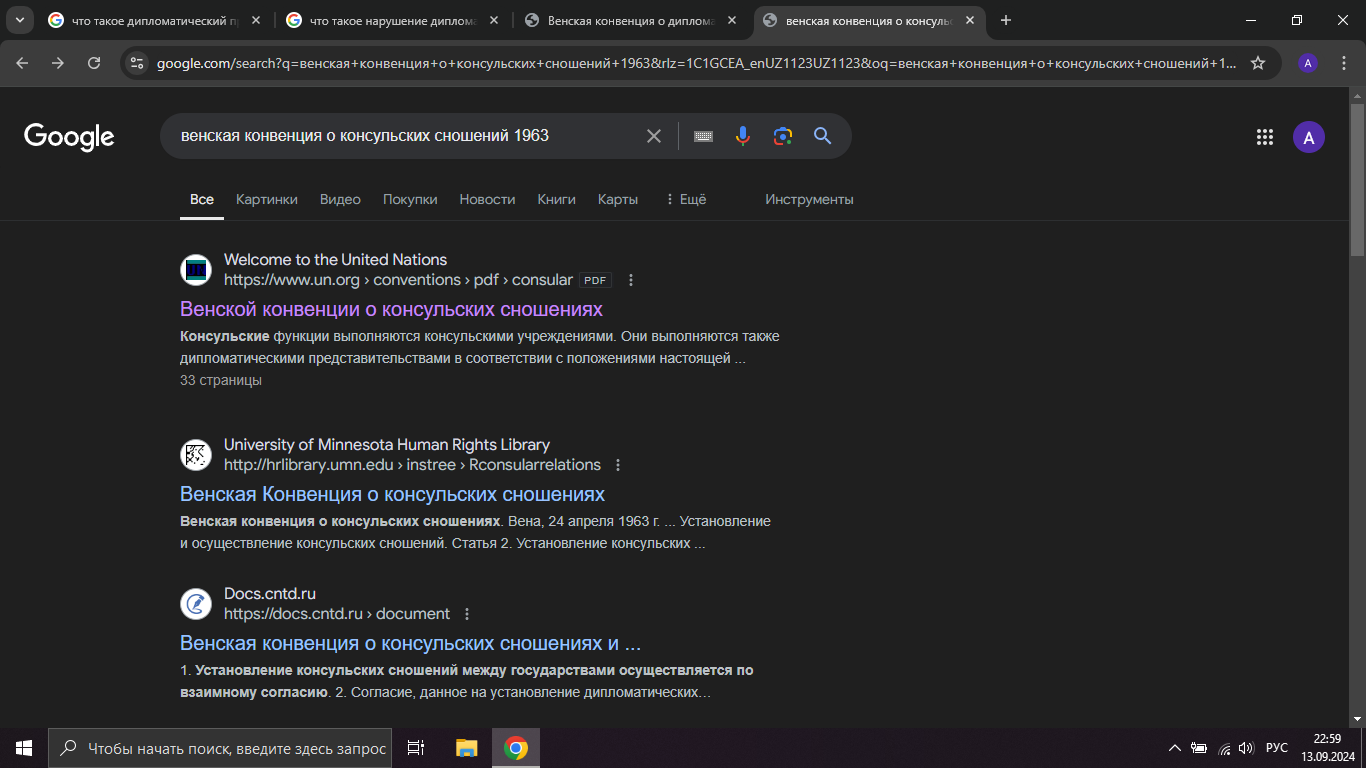Clear the search query with X icon
Image resolution: width=1366 pixels, height=768 pixels.
654,136
